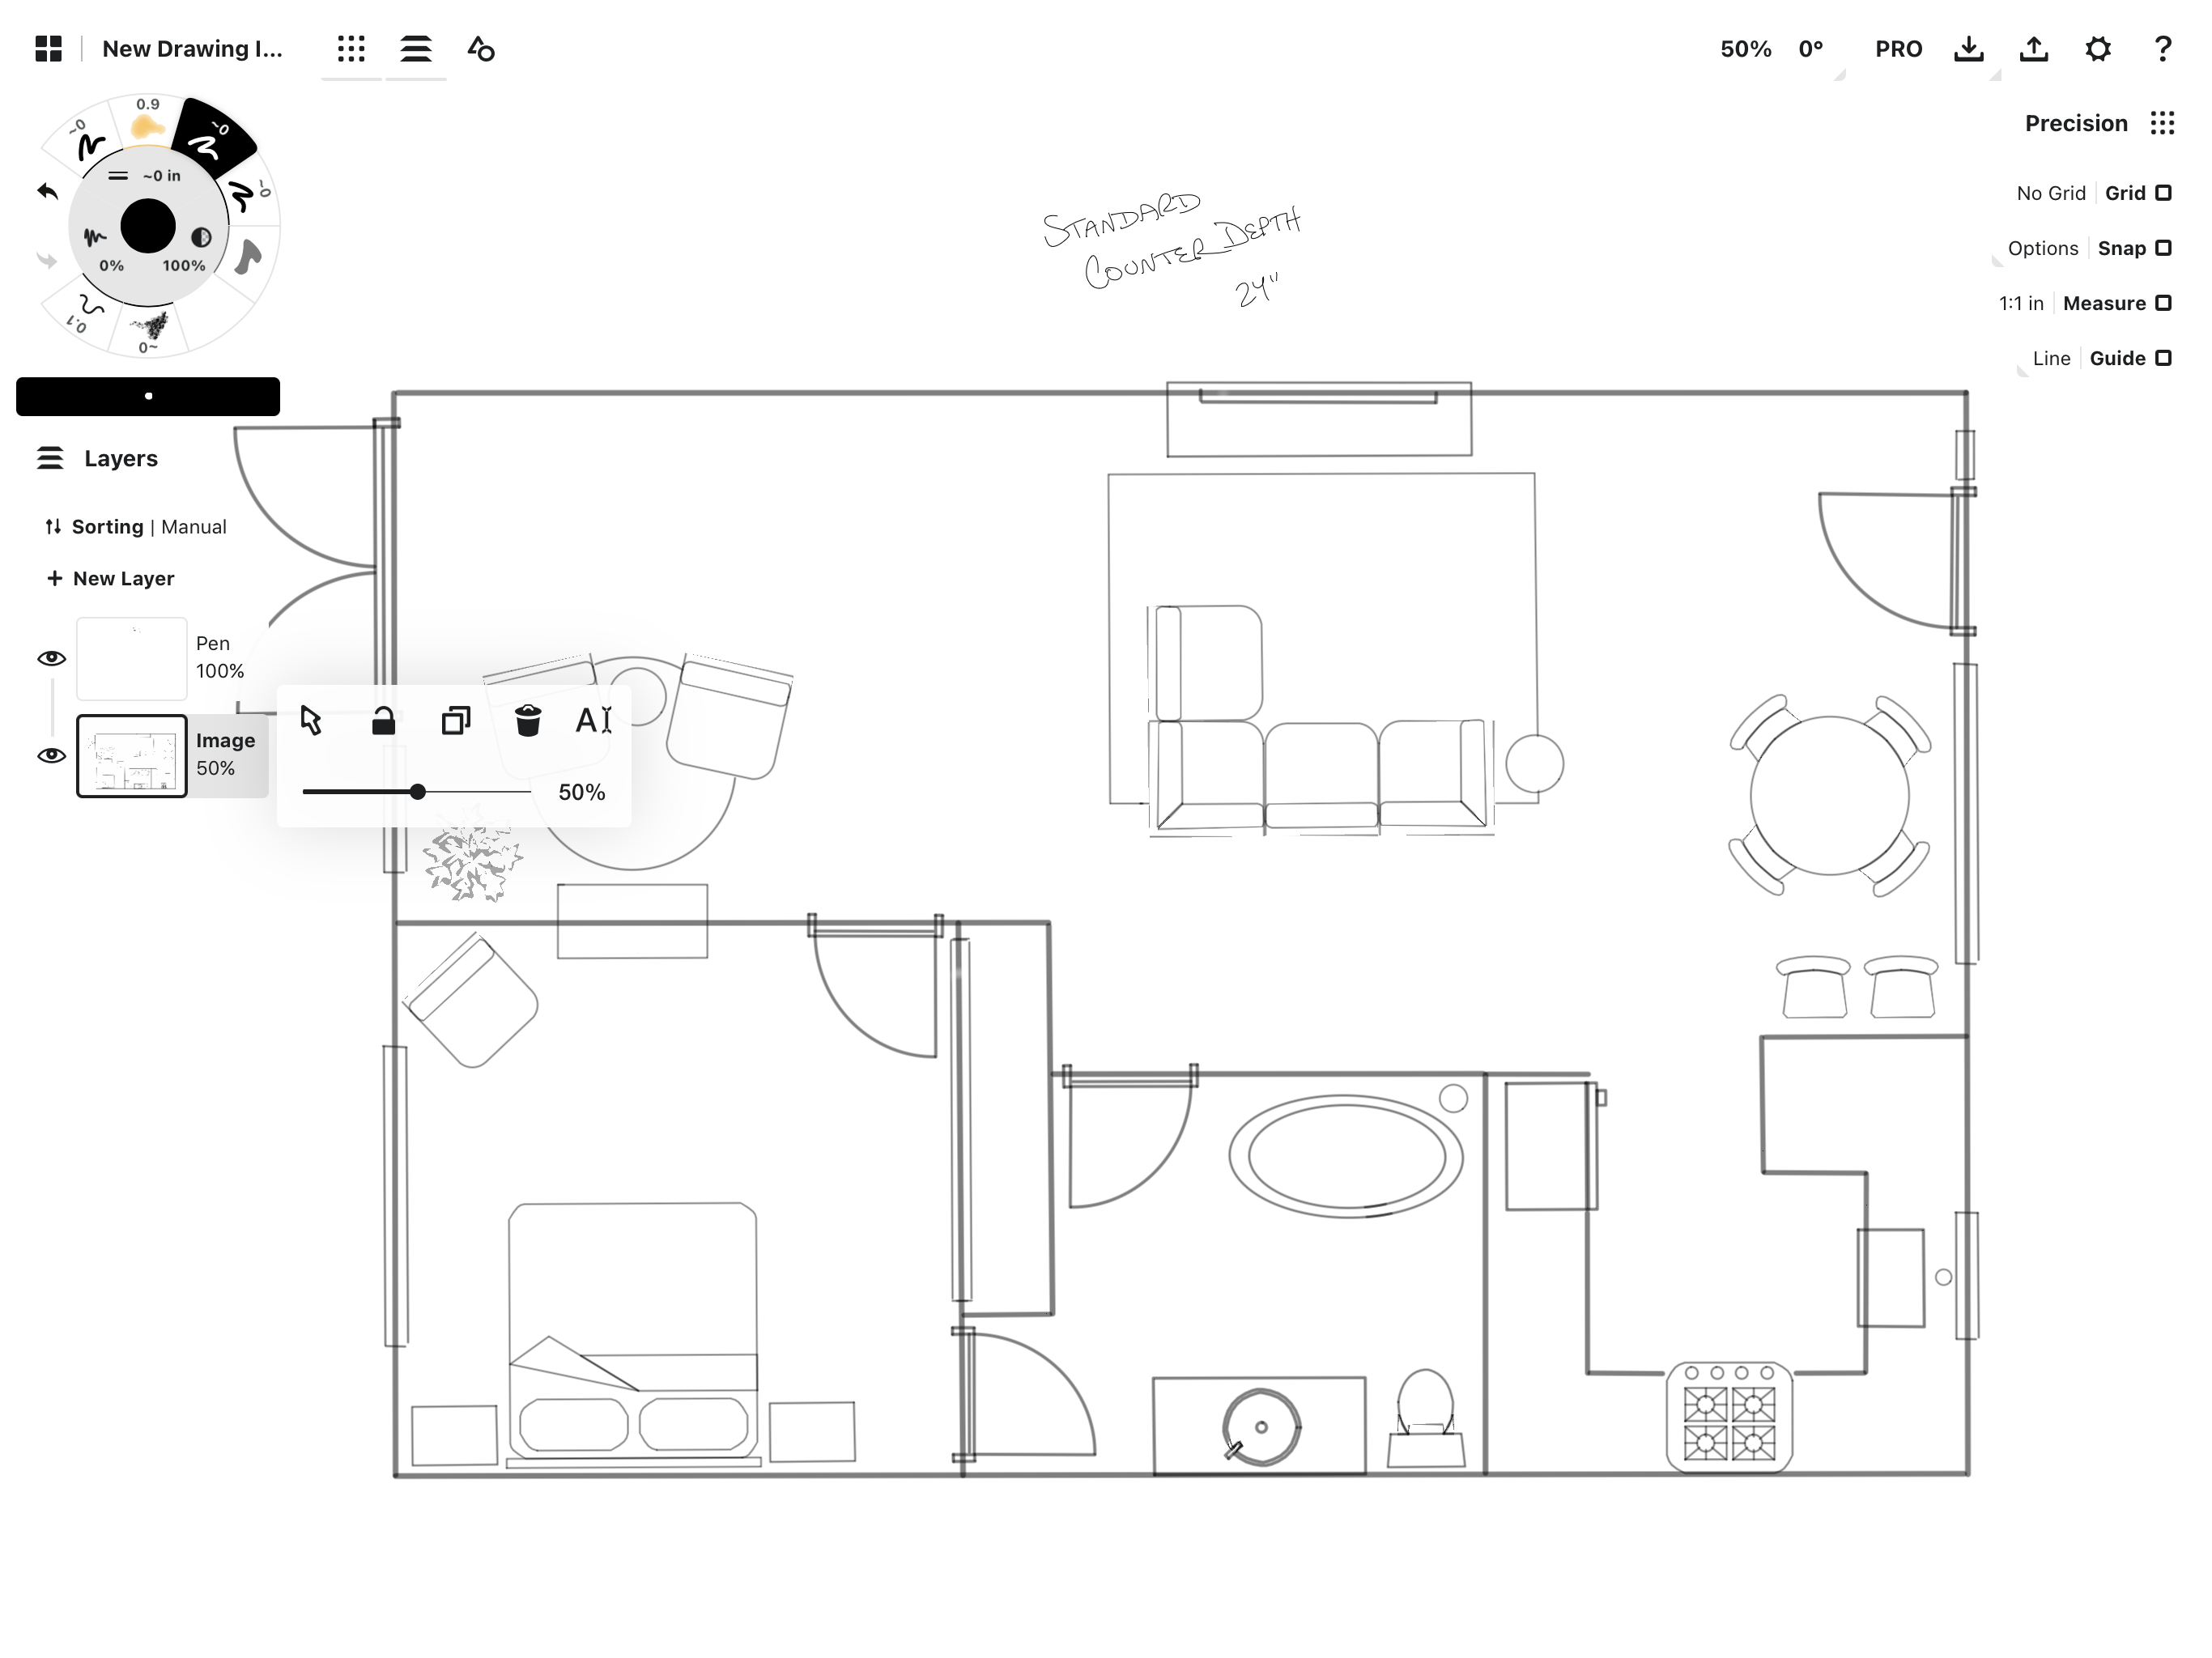Enable Grid checkbox in Precision panel
2212x1658 pixels.
tap(2165, 192)
